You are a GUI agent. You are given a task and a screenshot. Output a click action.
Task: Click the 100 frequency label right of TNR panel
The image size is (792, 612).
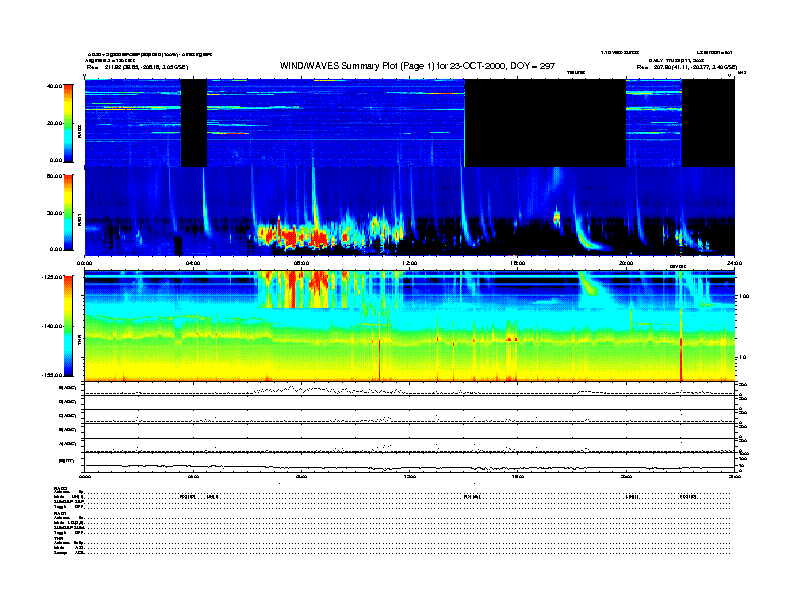point(744,296)
